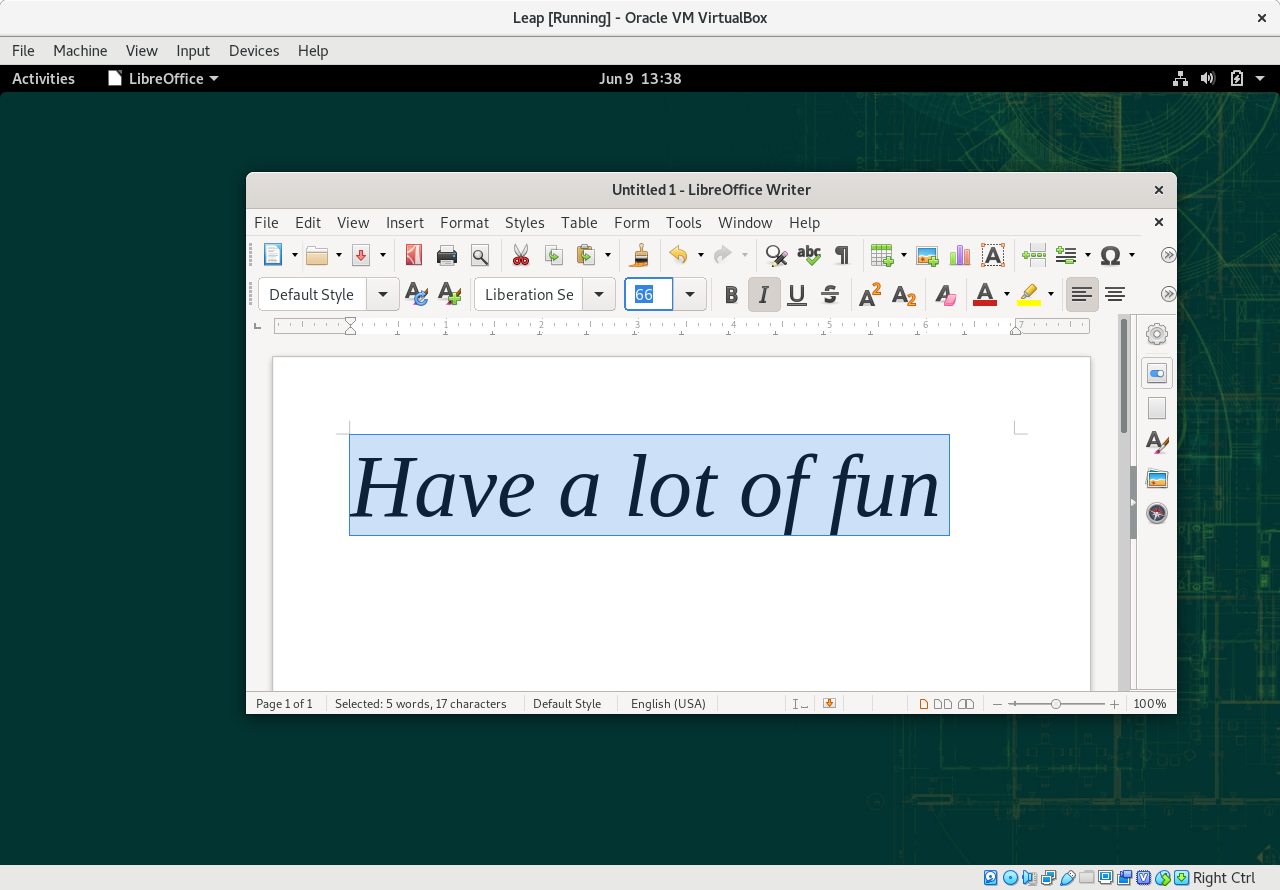Screen dimensions: 1280x890
Task: Open the Format menu
Action: [464, 223]
